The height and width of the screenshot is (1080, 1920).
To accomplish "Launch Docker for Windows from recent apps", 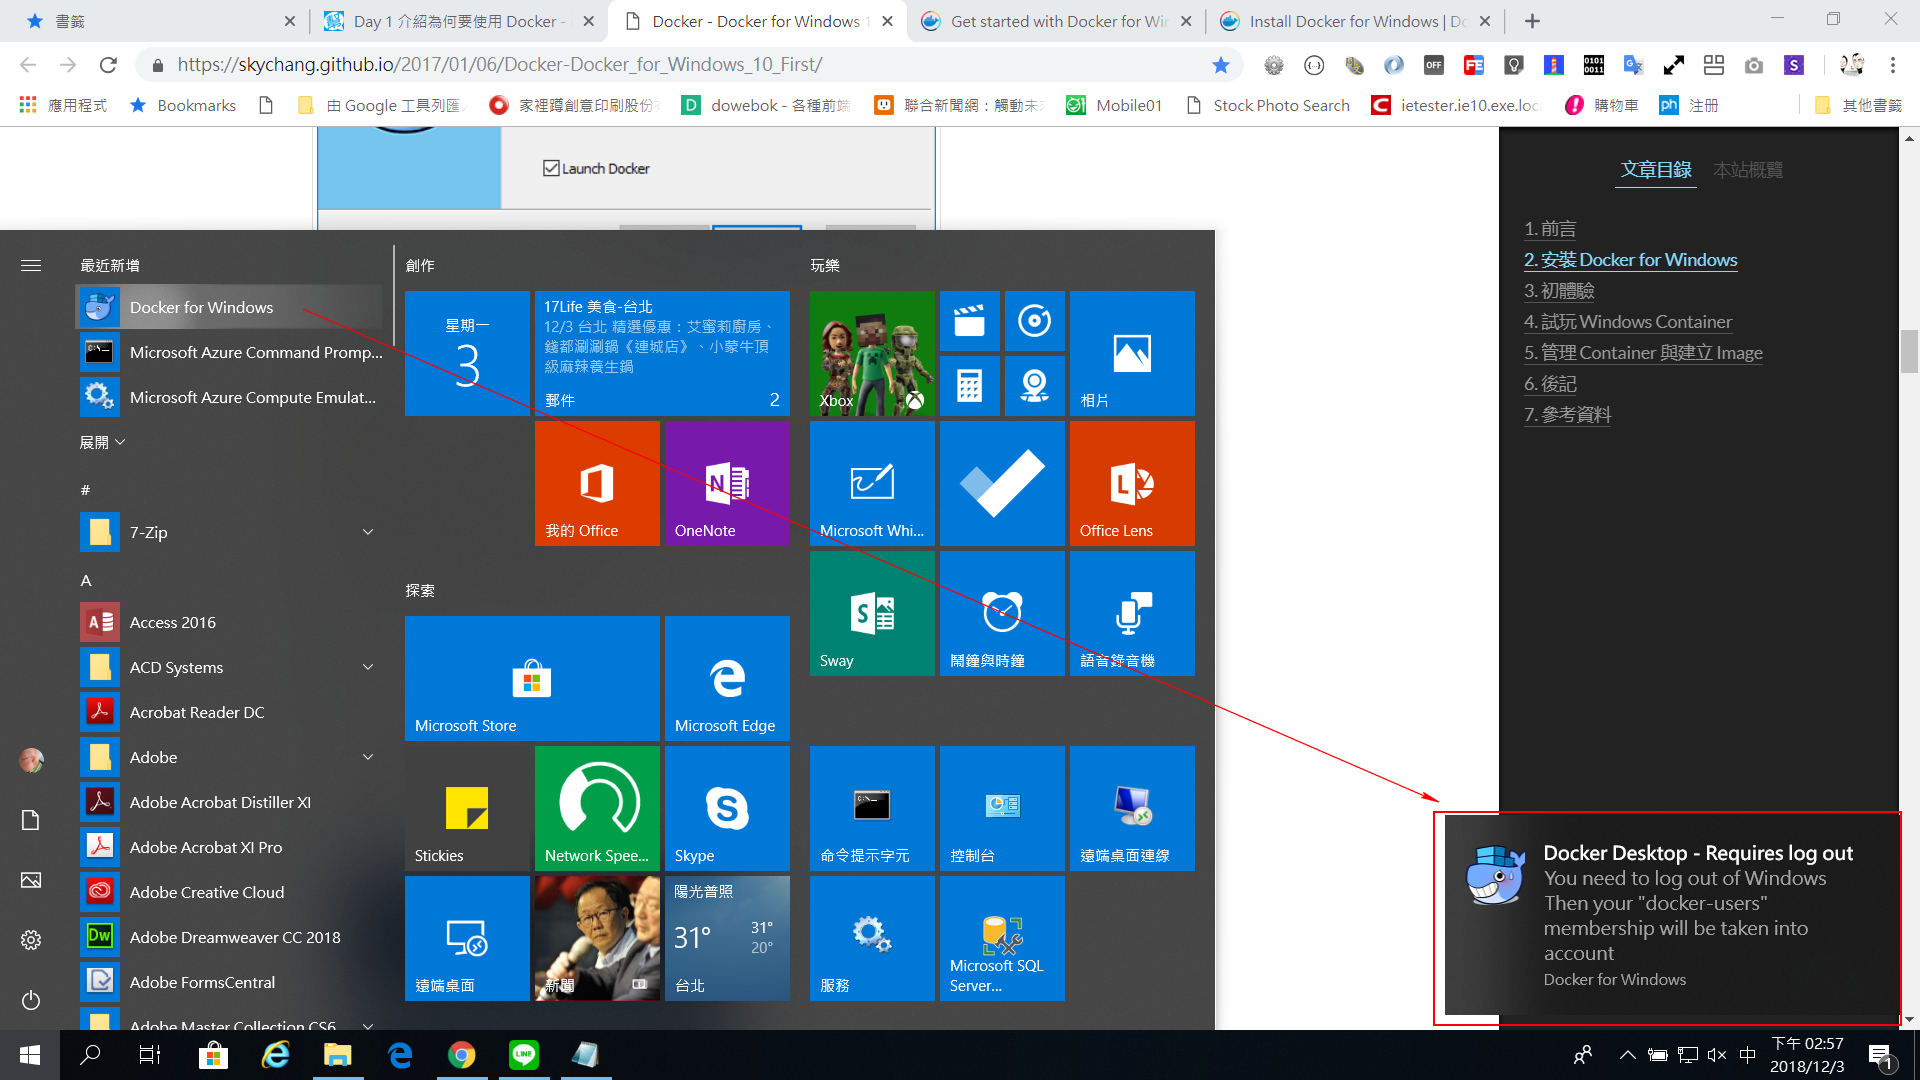I will (x=200, y=307).
